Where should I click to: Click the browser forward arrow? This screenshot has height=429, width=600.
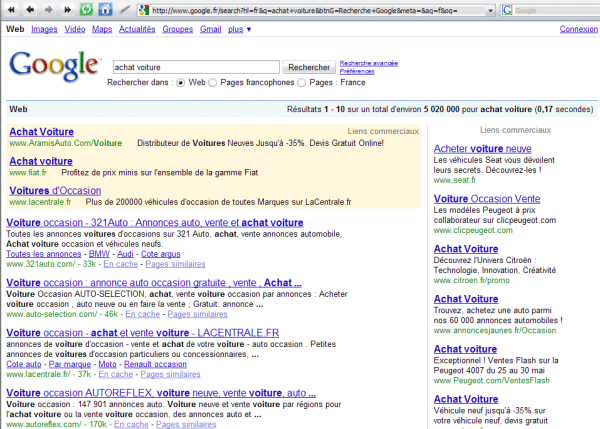[48, 10]
